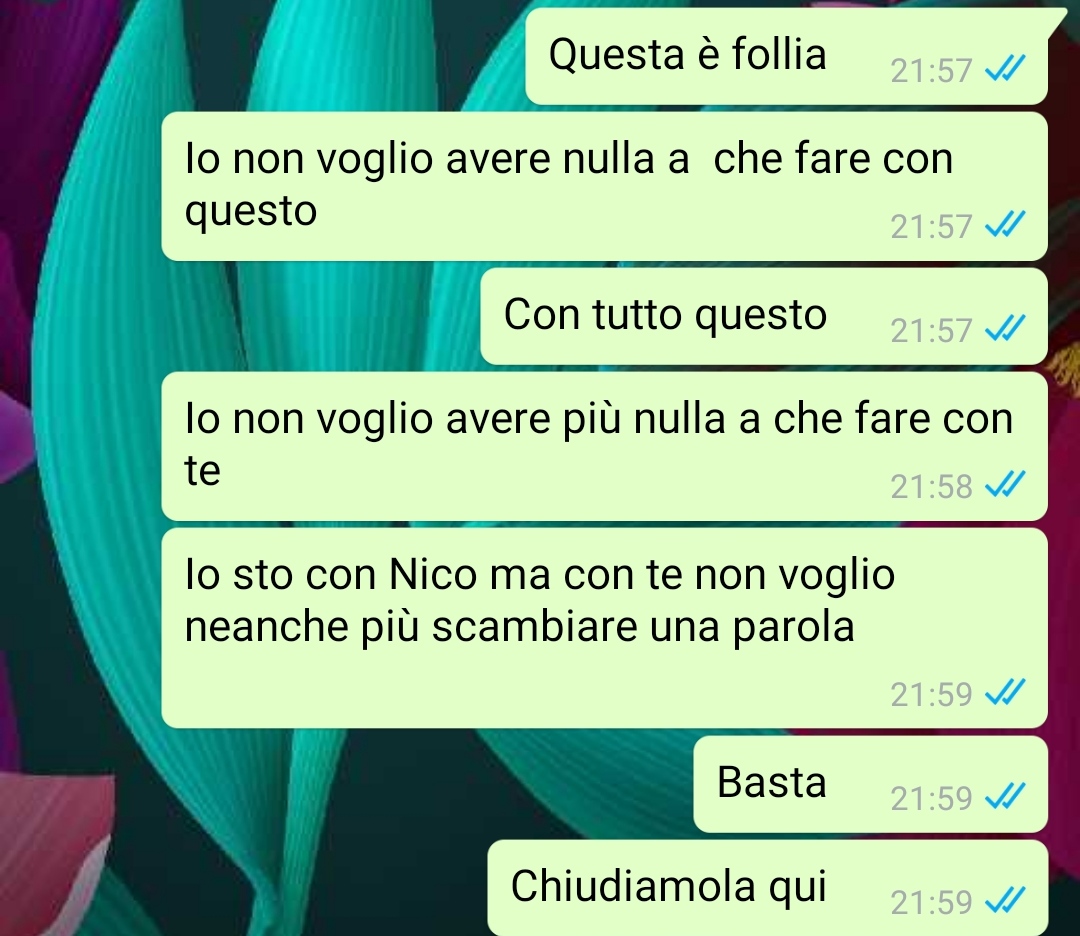Tap the read ticks beside "Chiudiamola qui"
Screen dimensions: 1080x936
click(1006, 900)
